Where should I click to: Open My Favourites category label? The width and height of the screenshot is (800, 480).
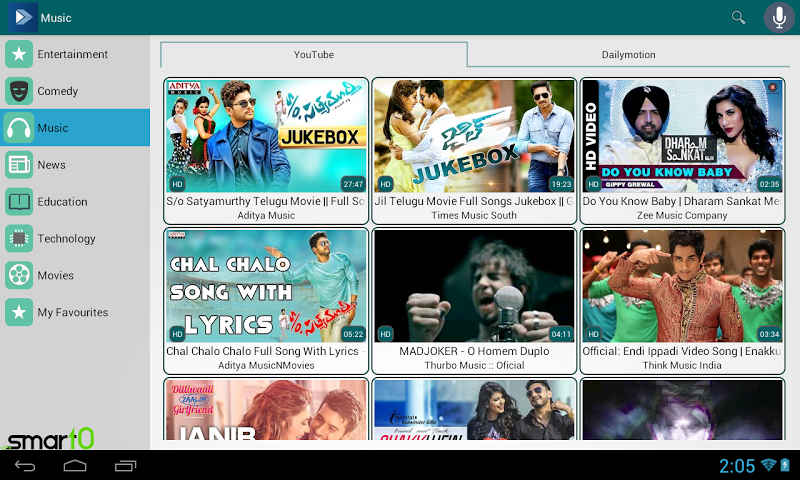tap(72, 312)
